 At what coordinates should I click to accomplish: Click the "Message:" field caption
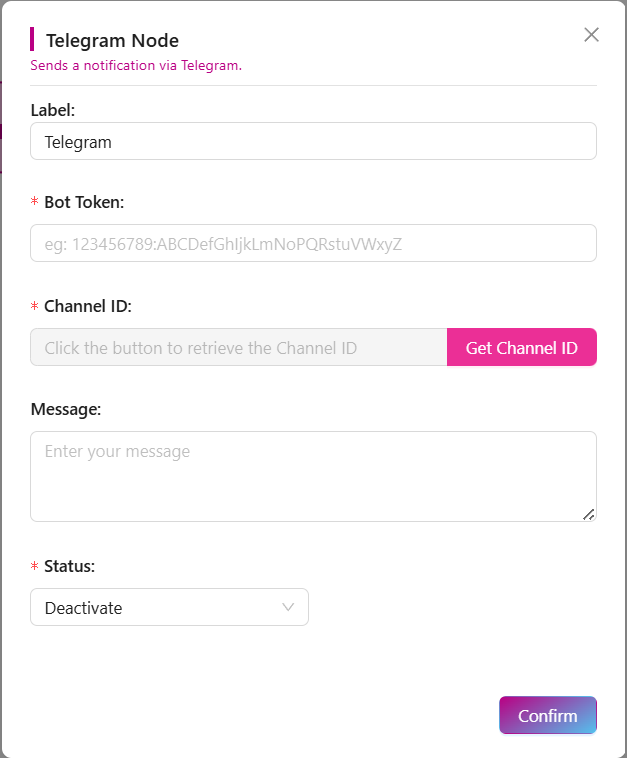(x=66, y=409)
